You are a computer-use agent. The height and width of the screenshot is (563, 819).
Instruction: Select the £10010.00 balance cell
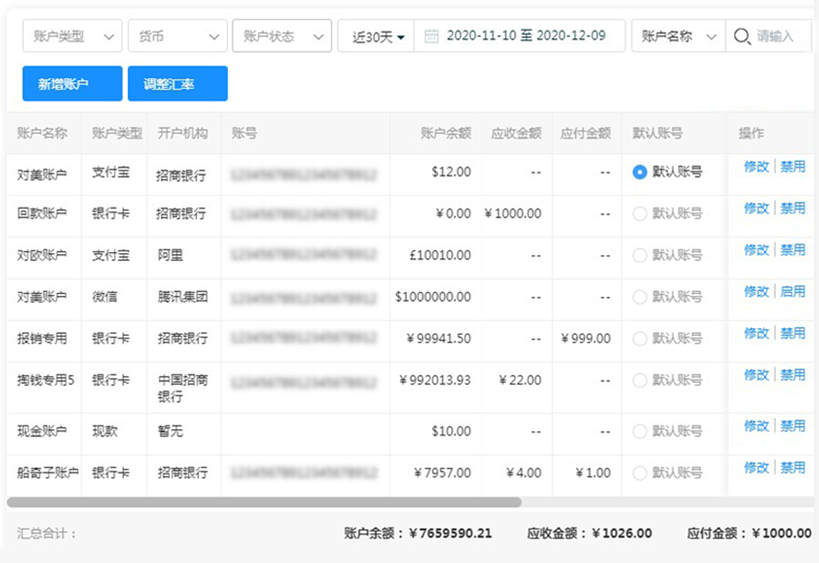440,255
